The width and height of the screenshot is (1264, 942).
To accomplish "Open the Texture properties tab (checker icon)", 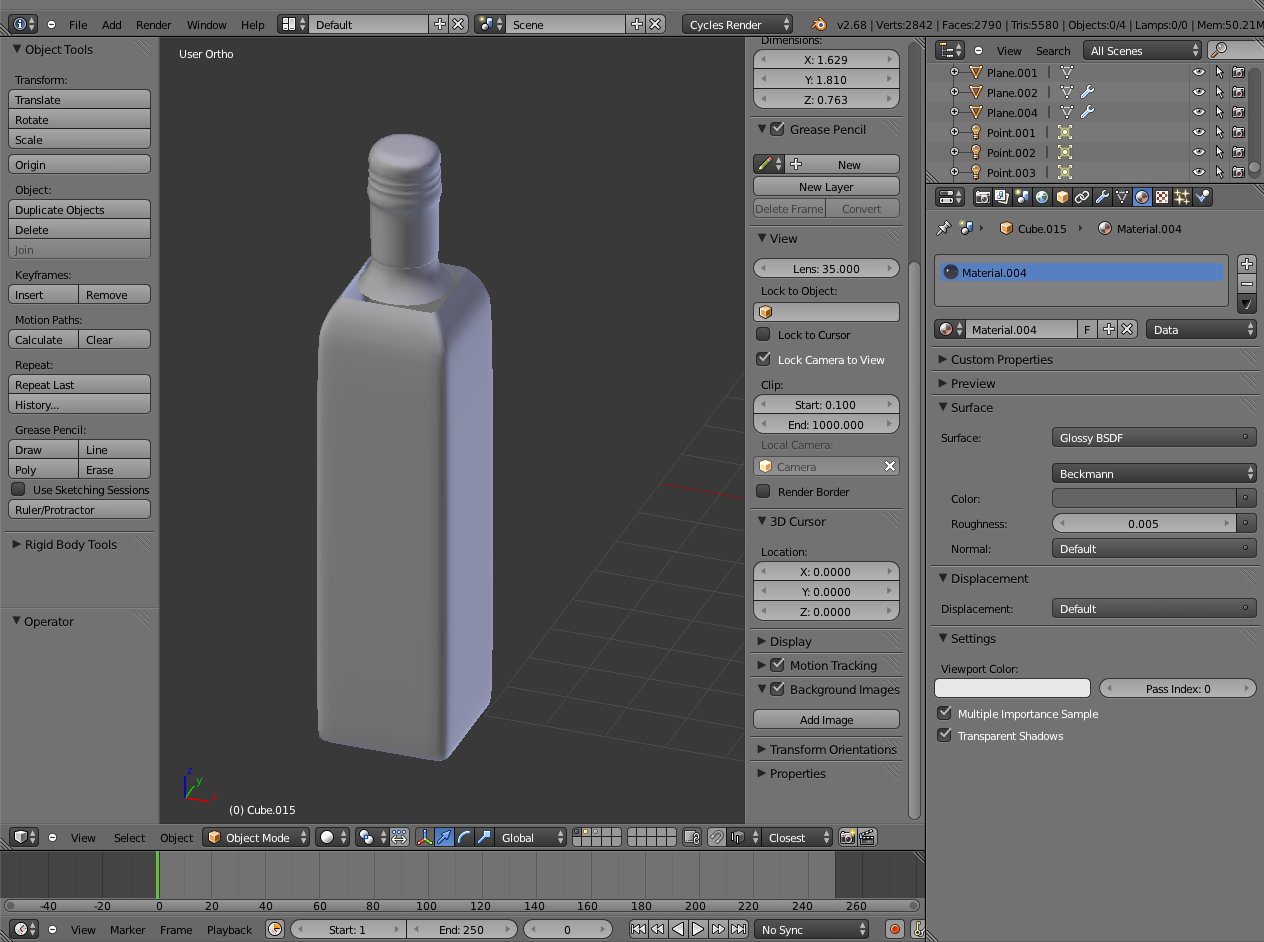I will point(1162,197).
